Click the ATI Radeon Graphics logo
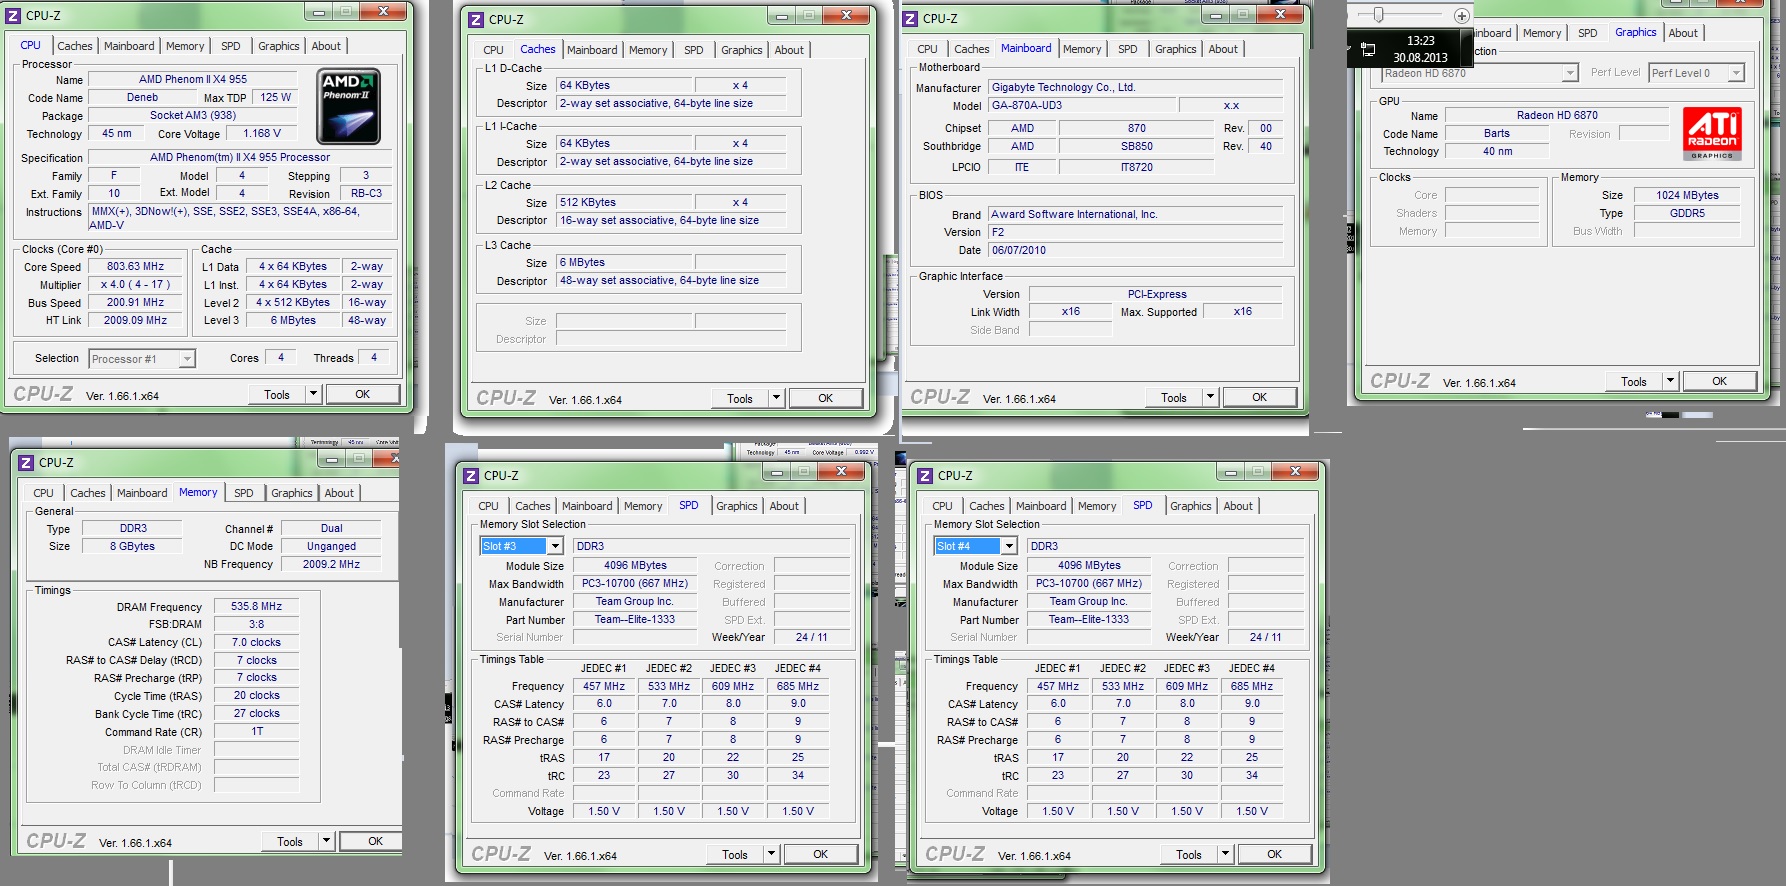This screenshot has height=886, width=1786. pyautogui.click(x=1713, y=134)
